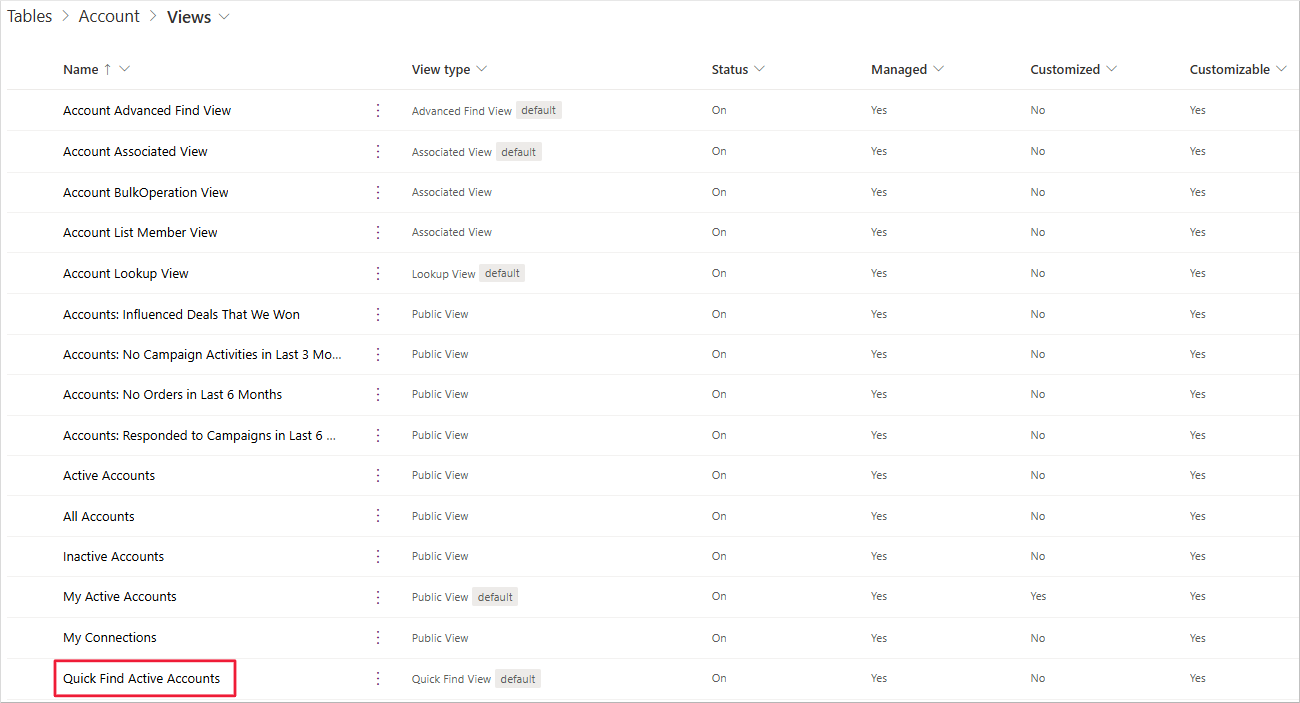This screenshot has height=703, width=1300.
Task: Go to the Tables breadcrumb
Action: pos(29,17)
